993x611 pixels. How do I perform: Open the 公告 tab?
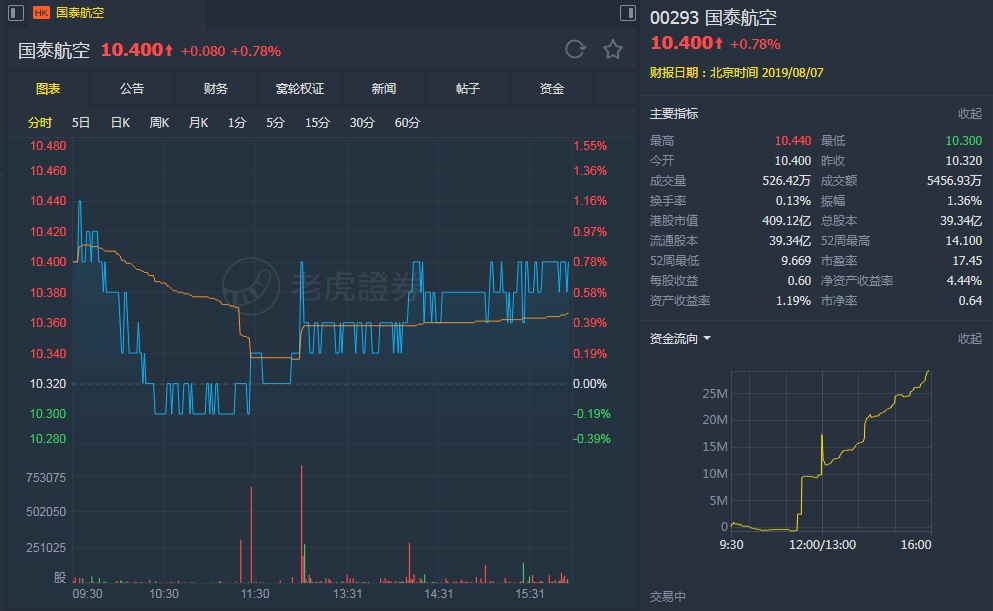coord(132,89)
